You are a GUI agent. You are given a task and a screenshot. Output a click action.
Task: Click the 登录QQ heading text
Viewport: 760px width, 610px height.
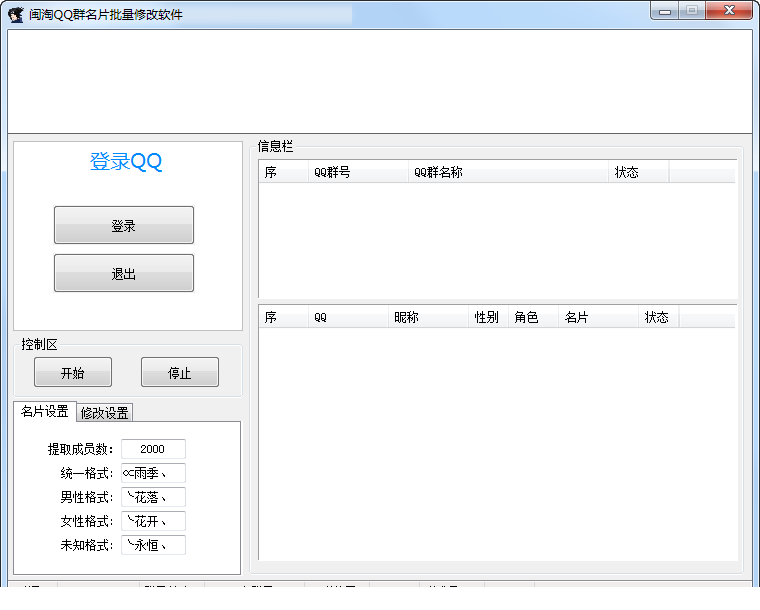pos(126,161)
